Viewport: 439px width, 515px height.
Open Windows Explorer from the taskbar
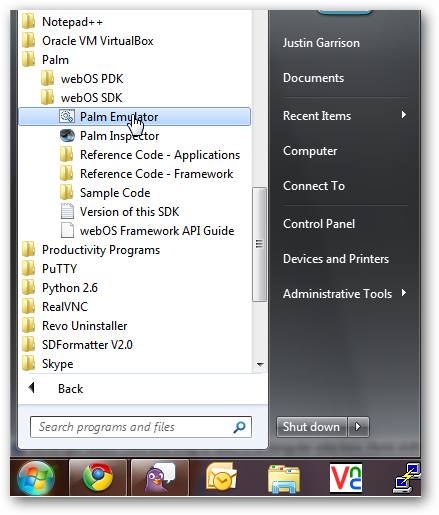click(x=284, y=478)
